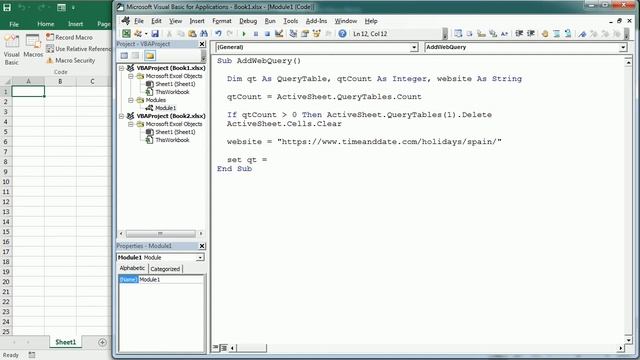Click cell A1 in the Excel worksheet
Image resolution: width=640 pixels, height=360 pixels.
pos(28,91)
